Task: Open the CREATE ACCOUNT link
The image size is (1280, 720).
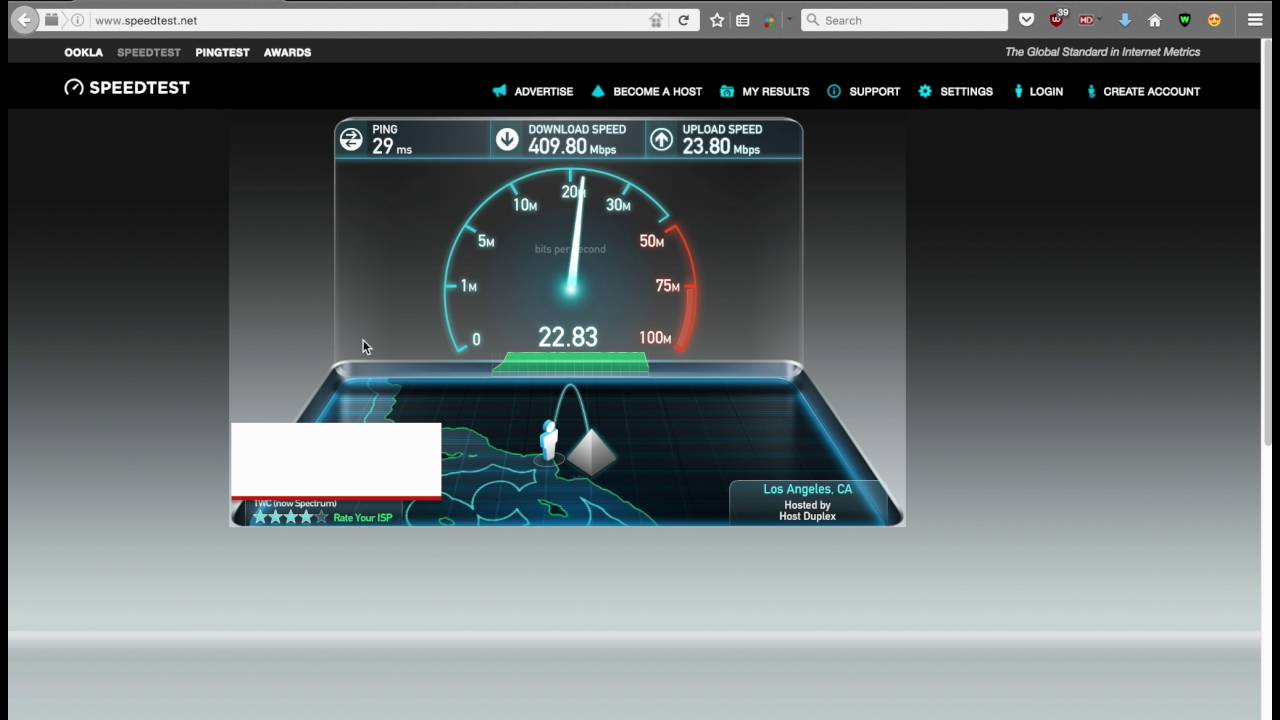Action: click(1152, 91)
